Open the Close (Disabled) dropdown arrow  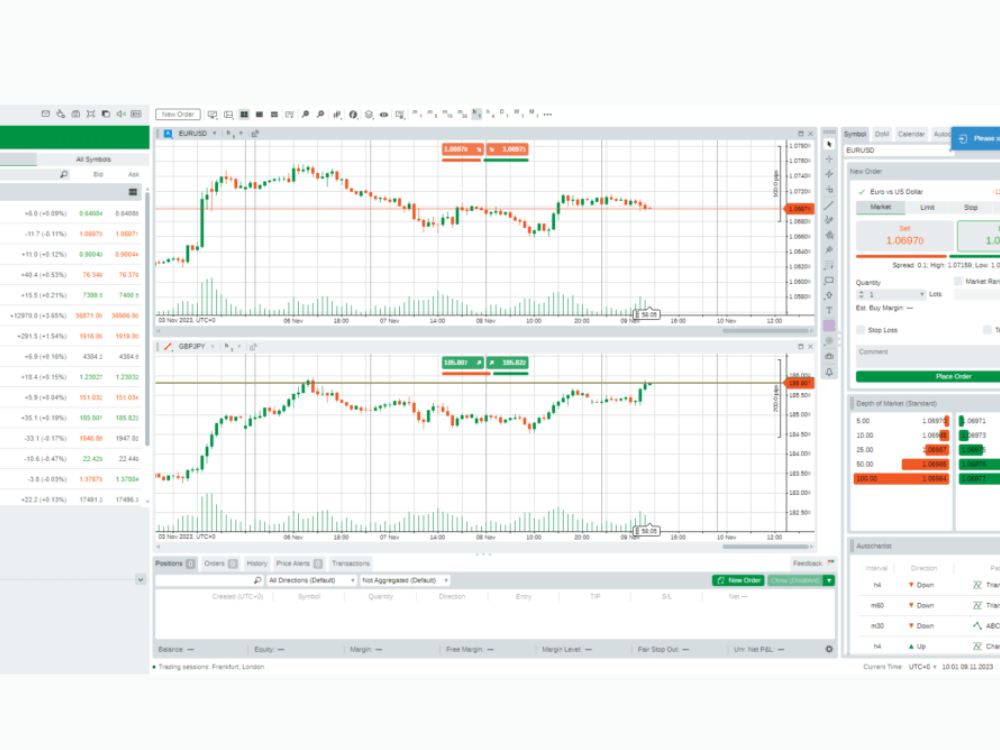(829, 580)
